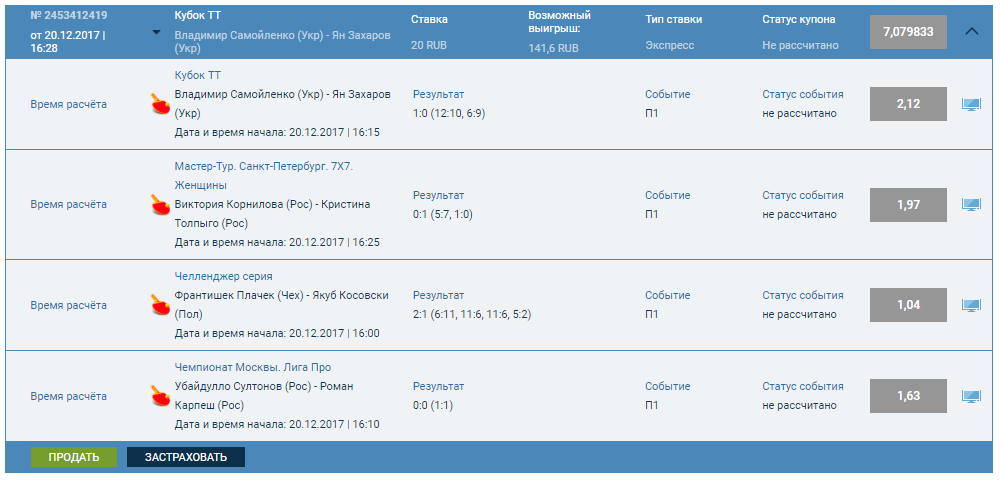The image size is (1000, 481).
Task: Click table tennis icon beside Убайдулло Султонов match
Action: coord(159,396)
